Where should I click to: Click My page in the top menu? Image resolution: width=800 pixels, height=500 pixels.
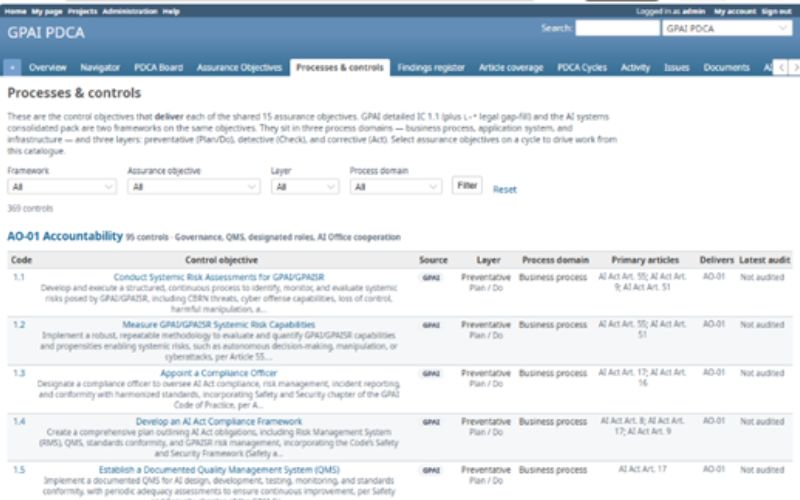pyautogui.click(x=47, y=11)
